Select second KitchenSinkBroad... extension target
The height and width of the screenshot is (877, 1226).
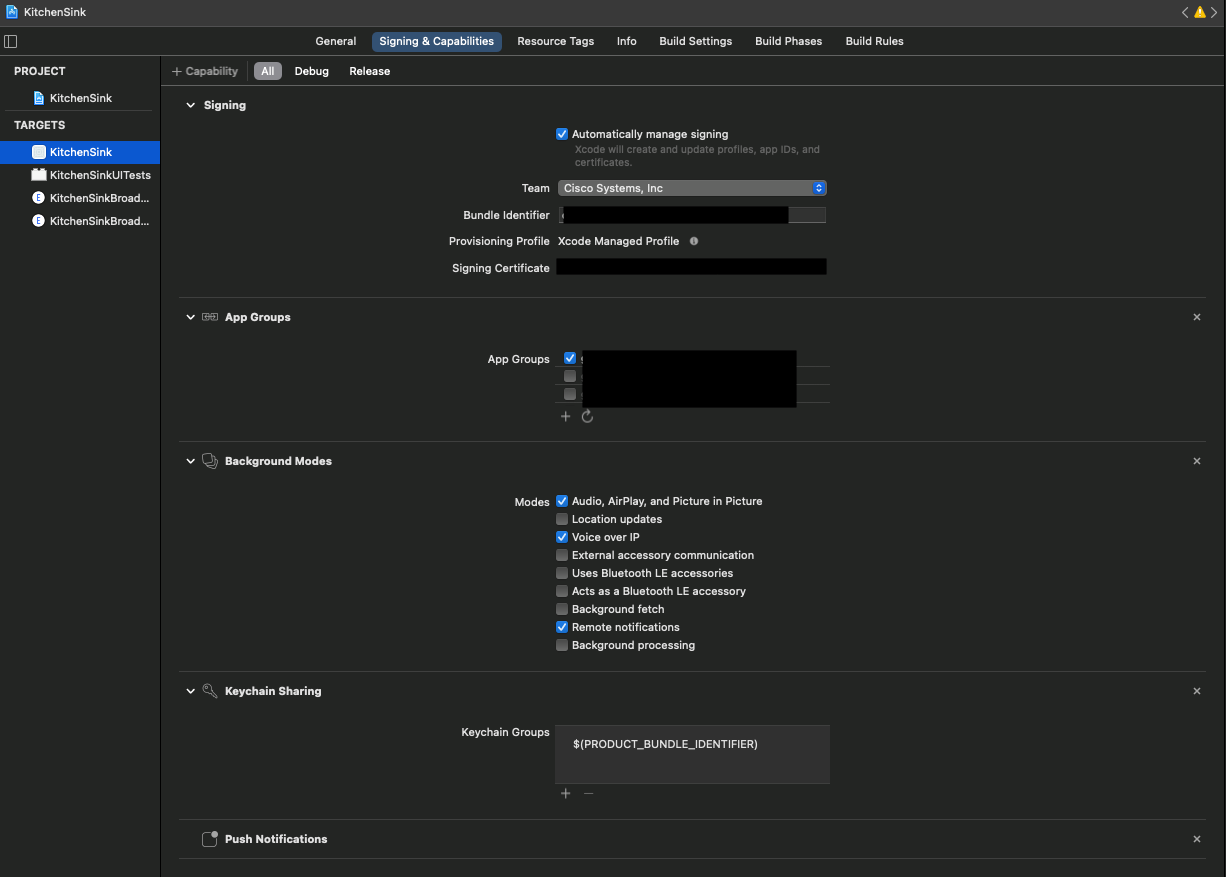80,221
